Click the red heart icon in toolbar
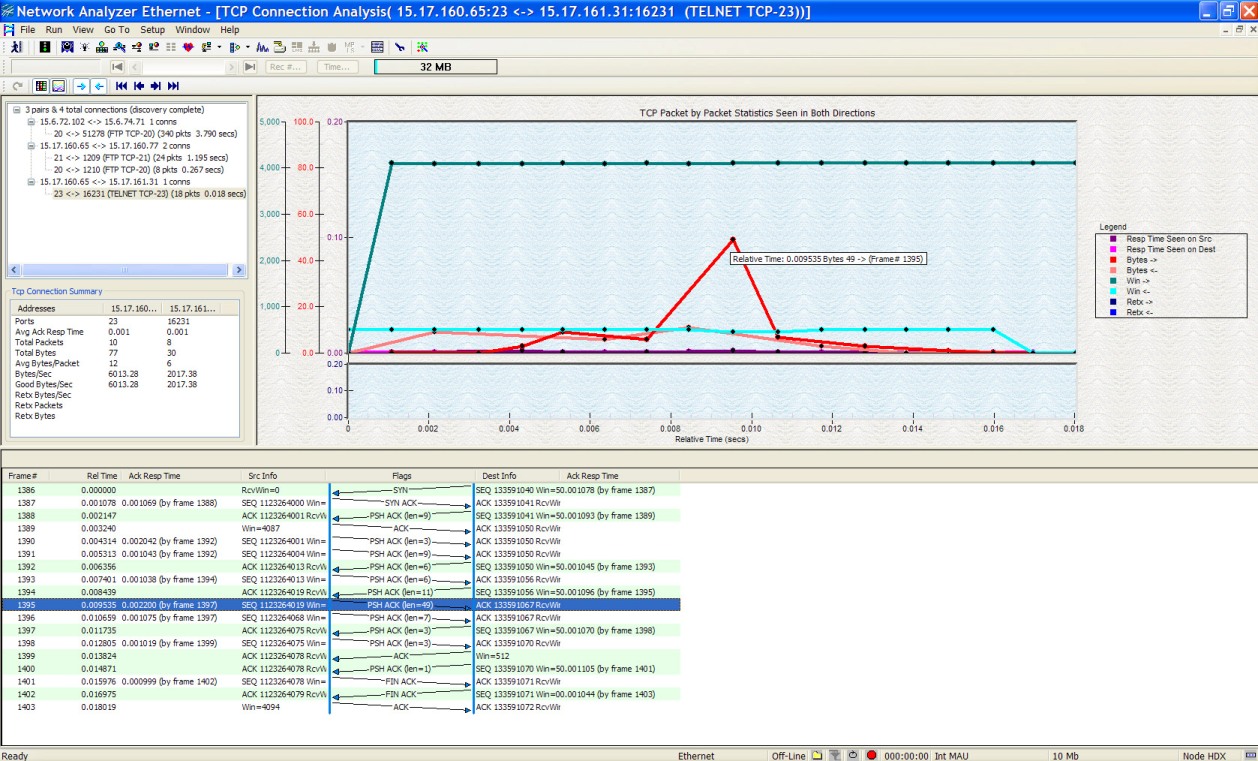The height and width of the screenshot is (761, 1258). (188, 47)
